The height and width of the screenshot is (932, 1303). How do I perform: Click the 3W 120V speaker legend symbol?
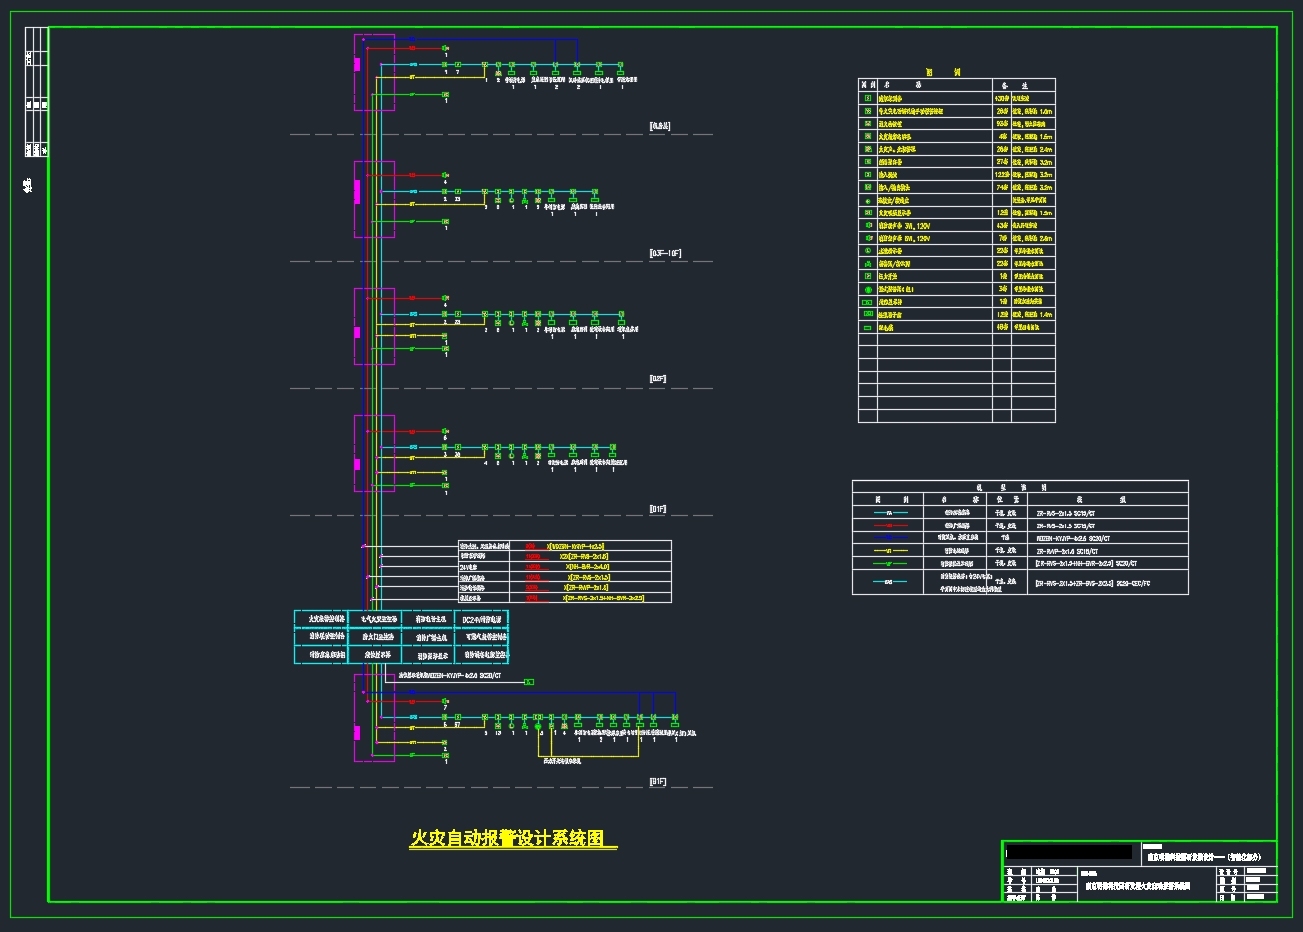click(867, 226)
